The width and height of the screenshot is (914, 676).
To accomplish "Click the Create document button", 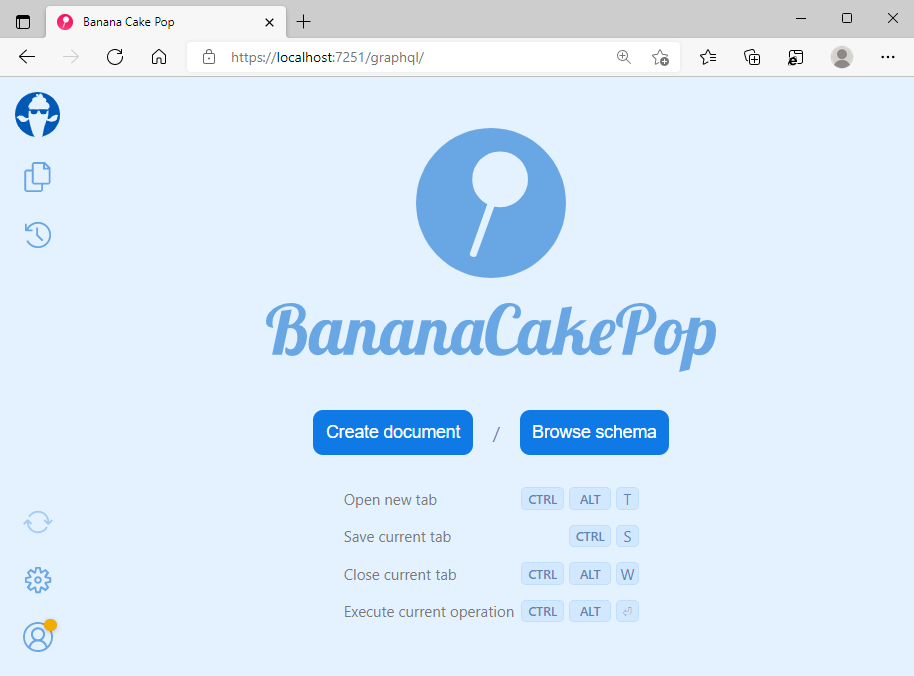I will [x=393, y=432].
